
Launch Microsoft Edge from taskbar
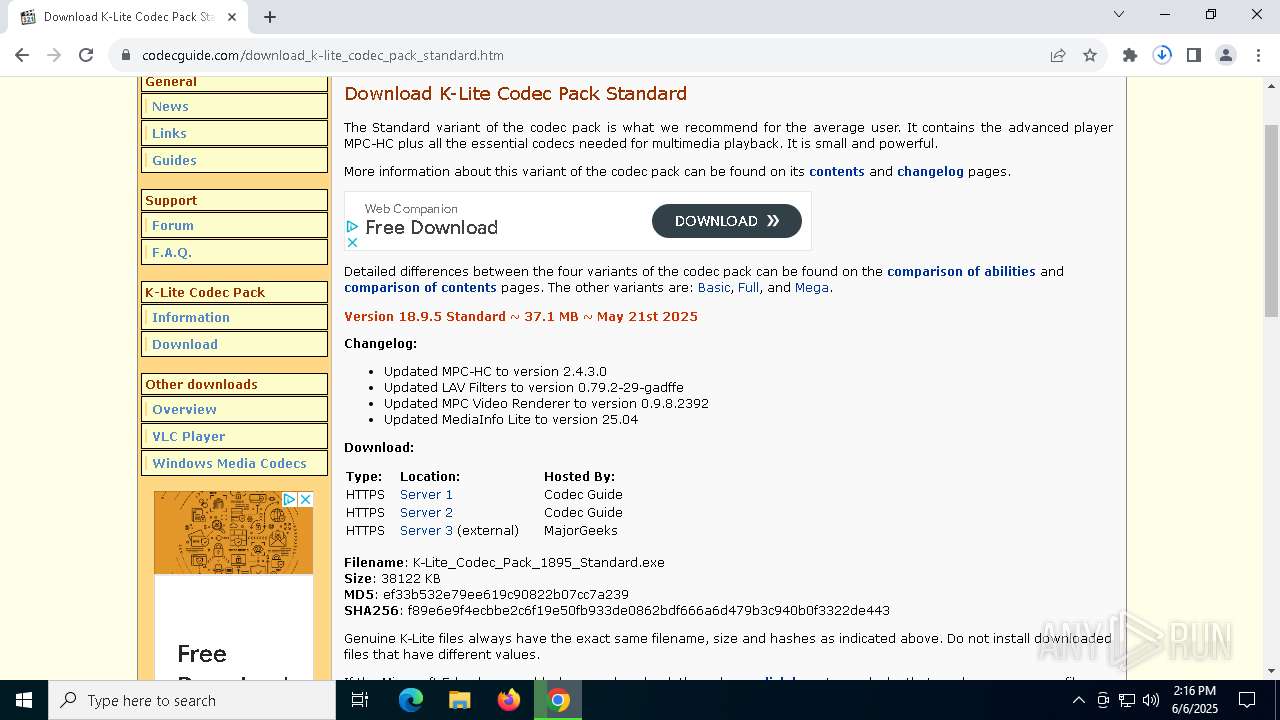(x=411, y=700)
